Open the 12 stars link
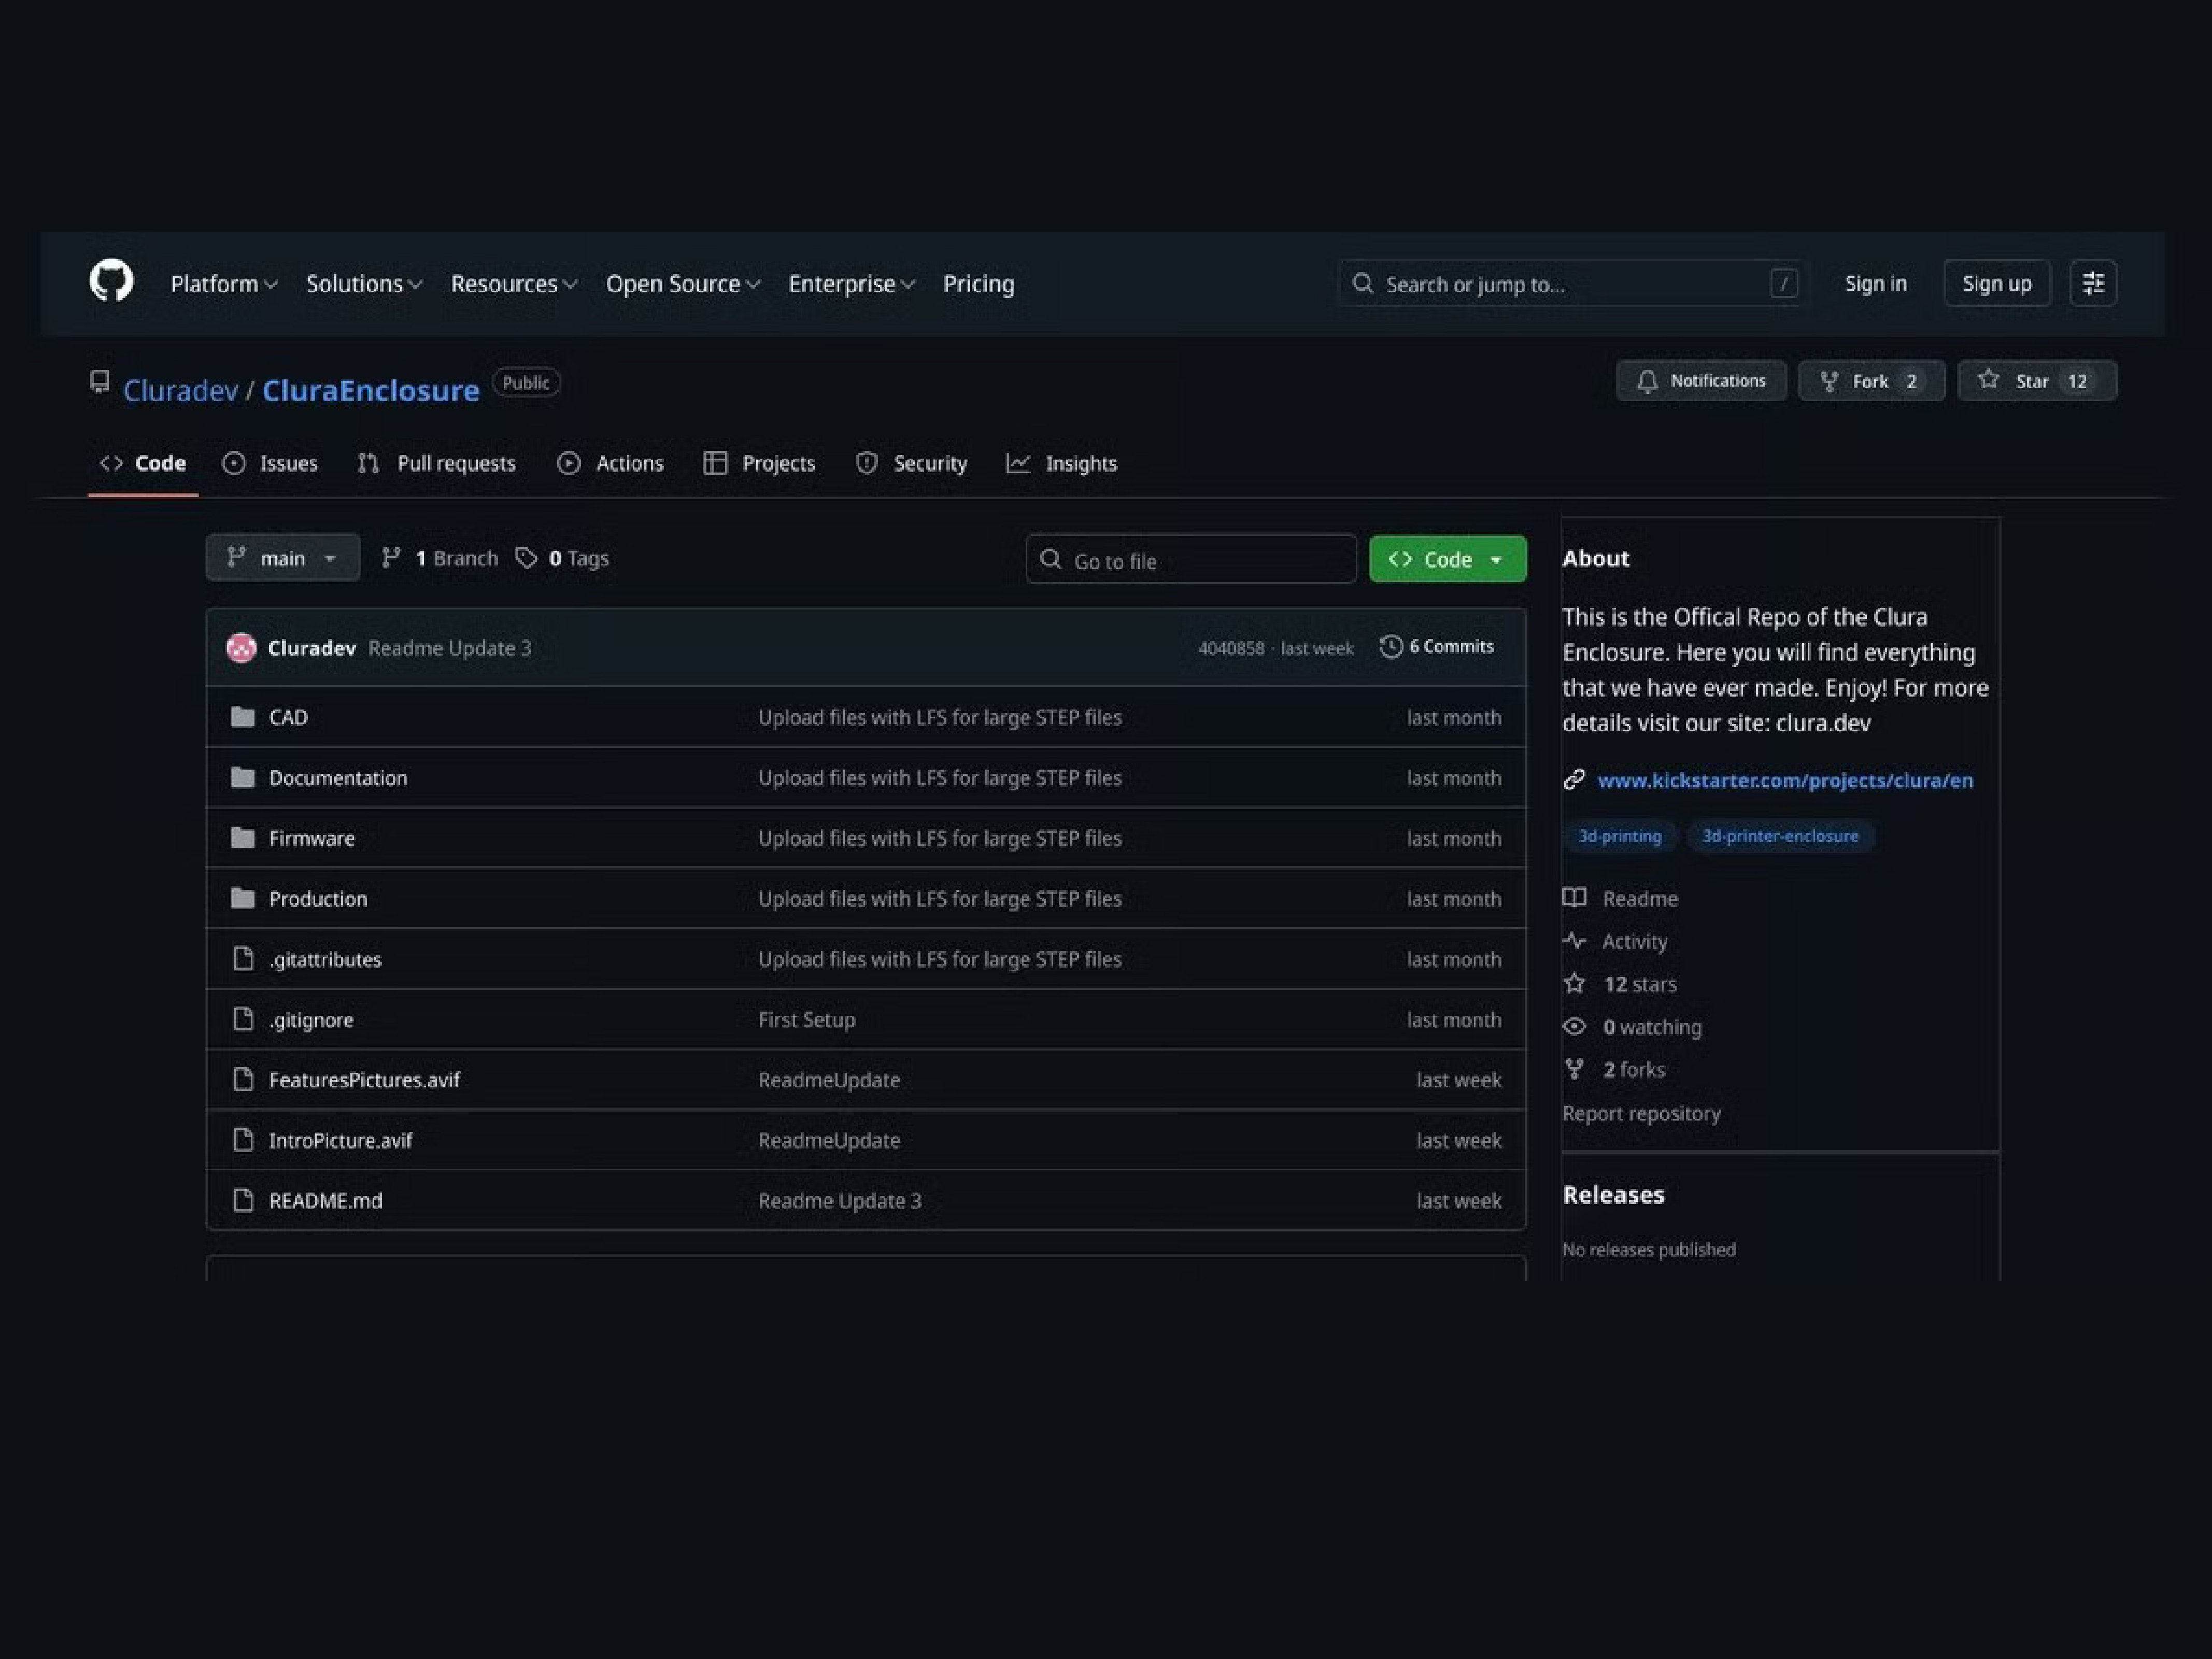Image resolution: width=2212 pixels, height=1659 pixels. click(1639, 984)
